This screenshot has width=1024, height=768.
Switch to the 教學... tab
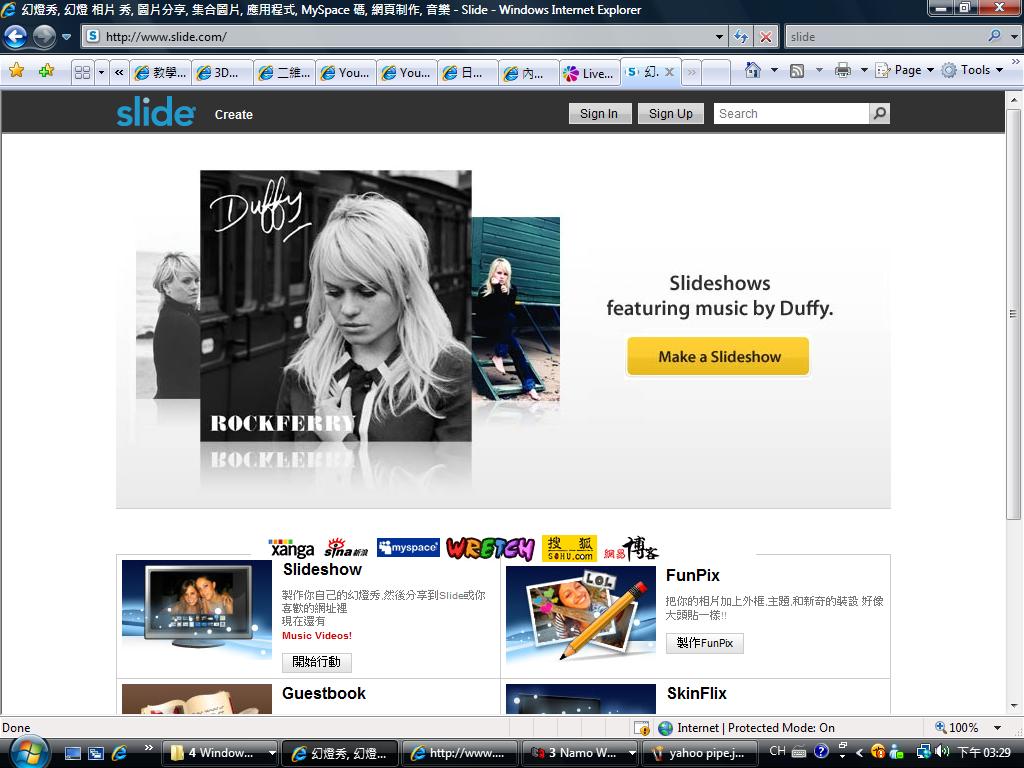coord(160,72)
